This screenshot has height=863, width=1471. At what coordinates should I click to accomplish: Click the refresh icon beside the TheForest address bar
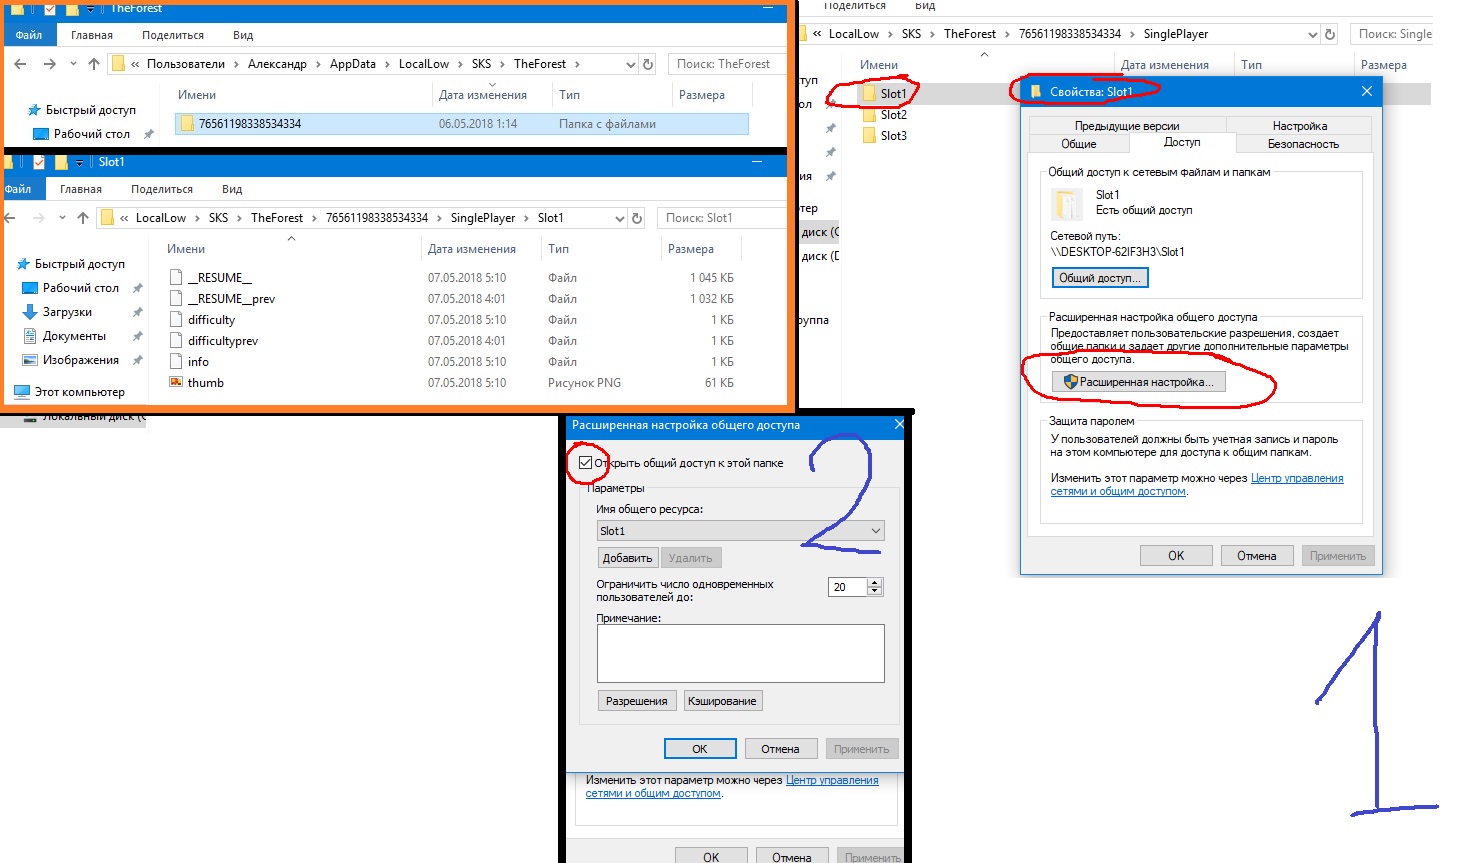648,64
